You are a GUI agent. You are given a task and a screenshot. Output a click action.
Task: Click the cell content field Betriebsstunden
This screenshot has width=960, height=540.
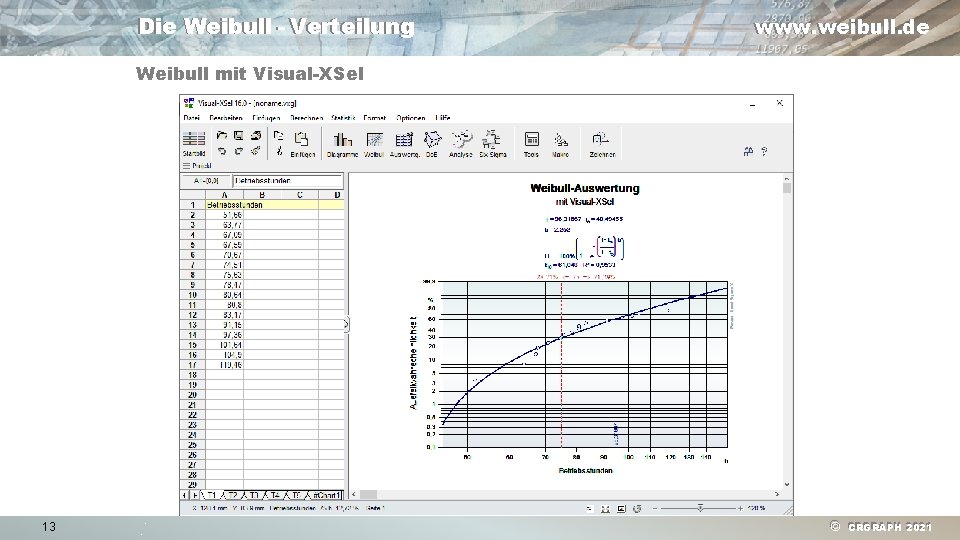point(287,181)
